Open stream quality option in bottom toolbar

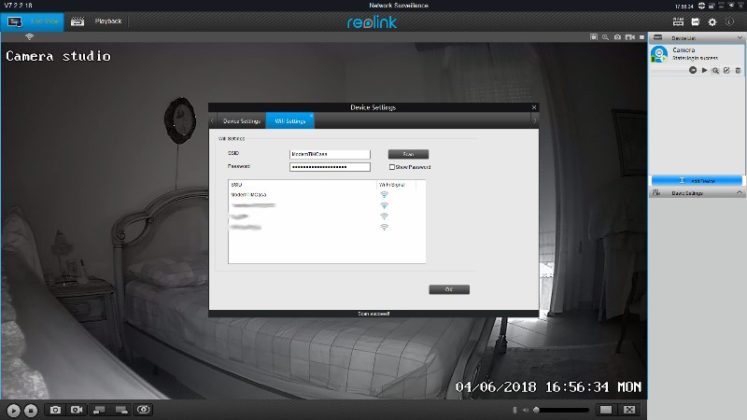click(x=99, y=410)
